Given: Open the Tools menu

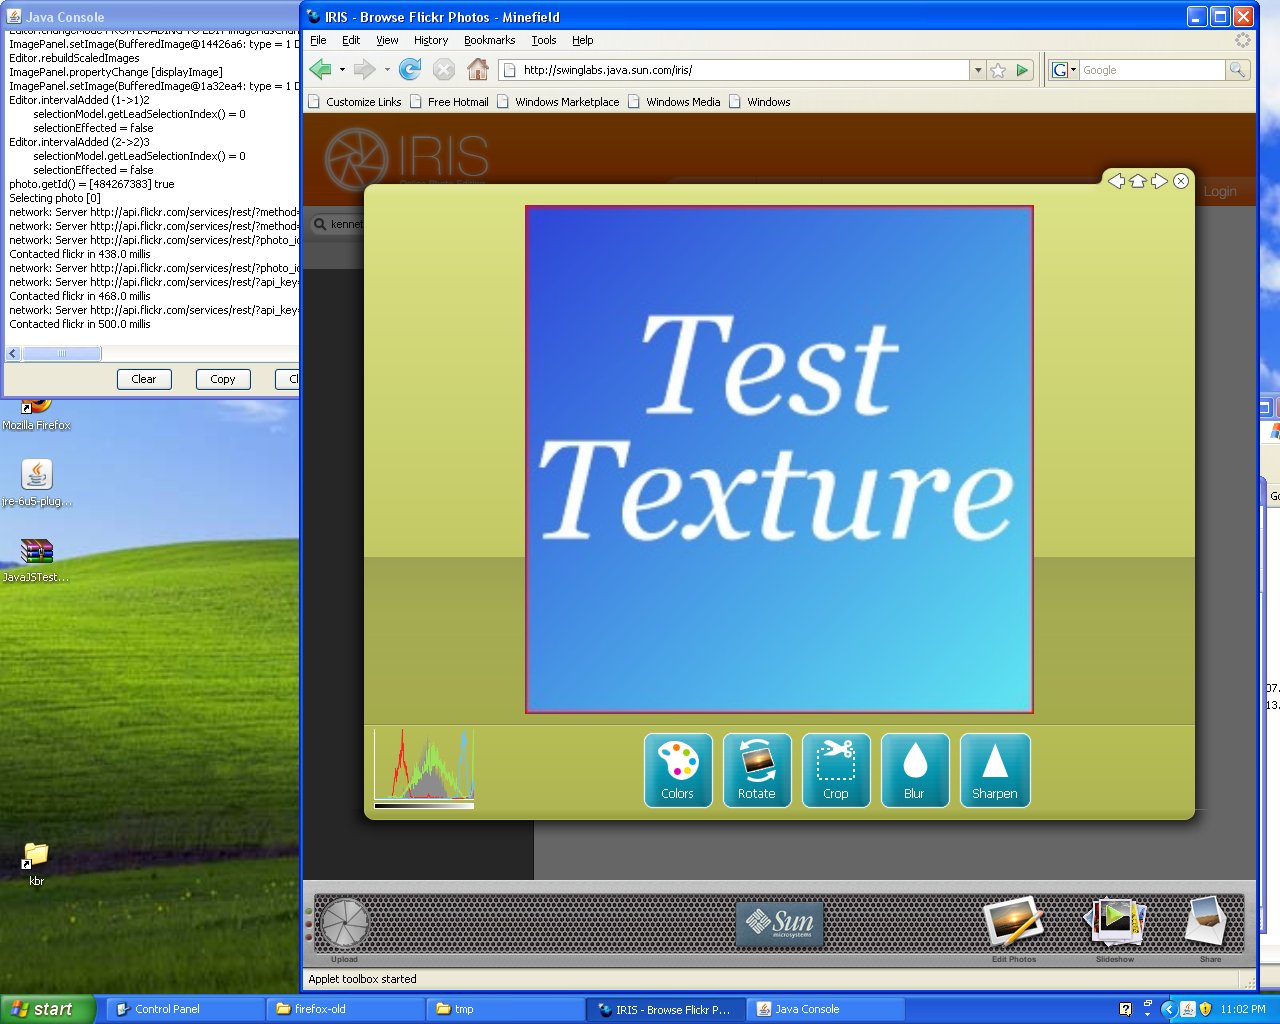Looking at the screenshot, I should click(543, 40).
